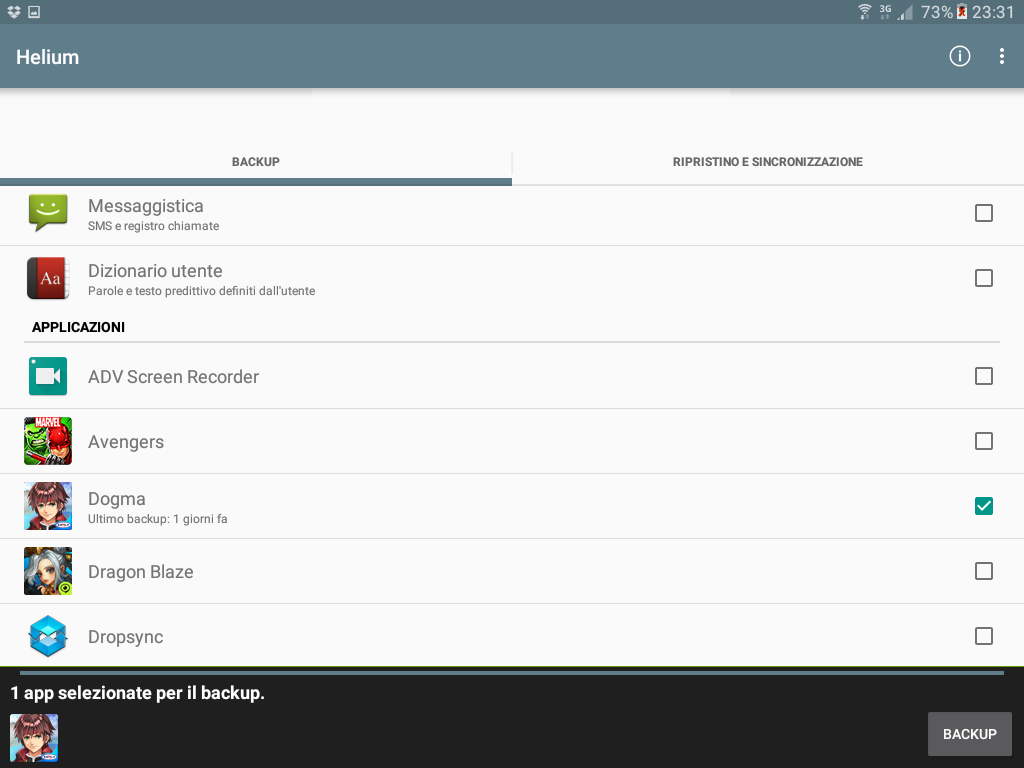Tap the Messaggistica green chat icon
The image size is (1024, 768).
point(48,213)
